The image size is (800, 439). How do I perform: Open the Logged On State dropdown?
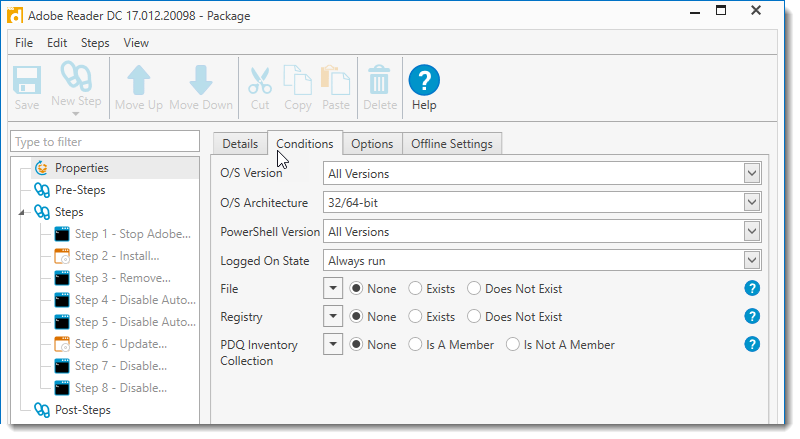(751, 261)
